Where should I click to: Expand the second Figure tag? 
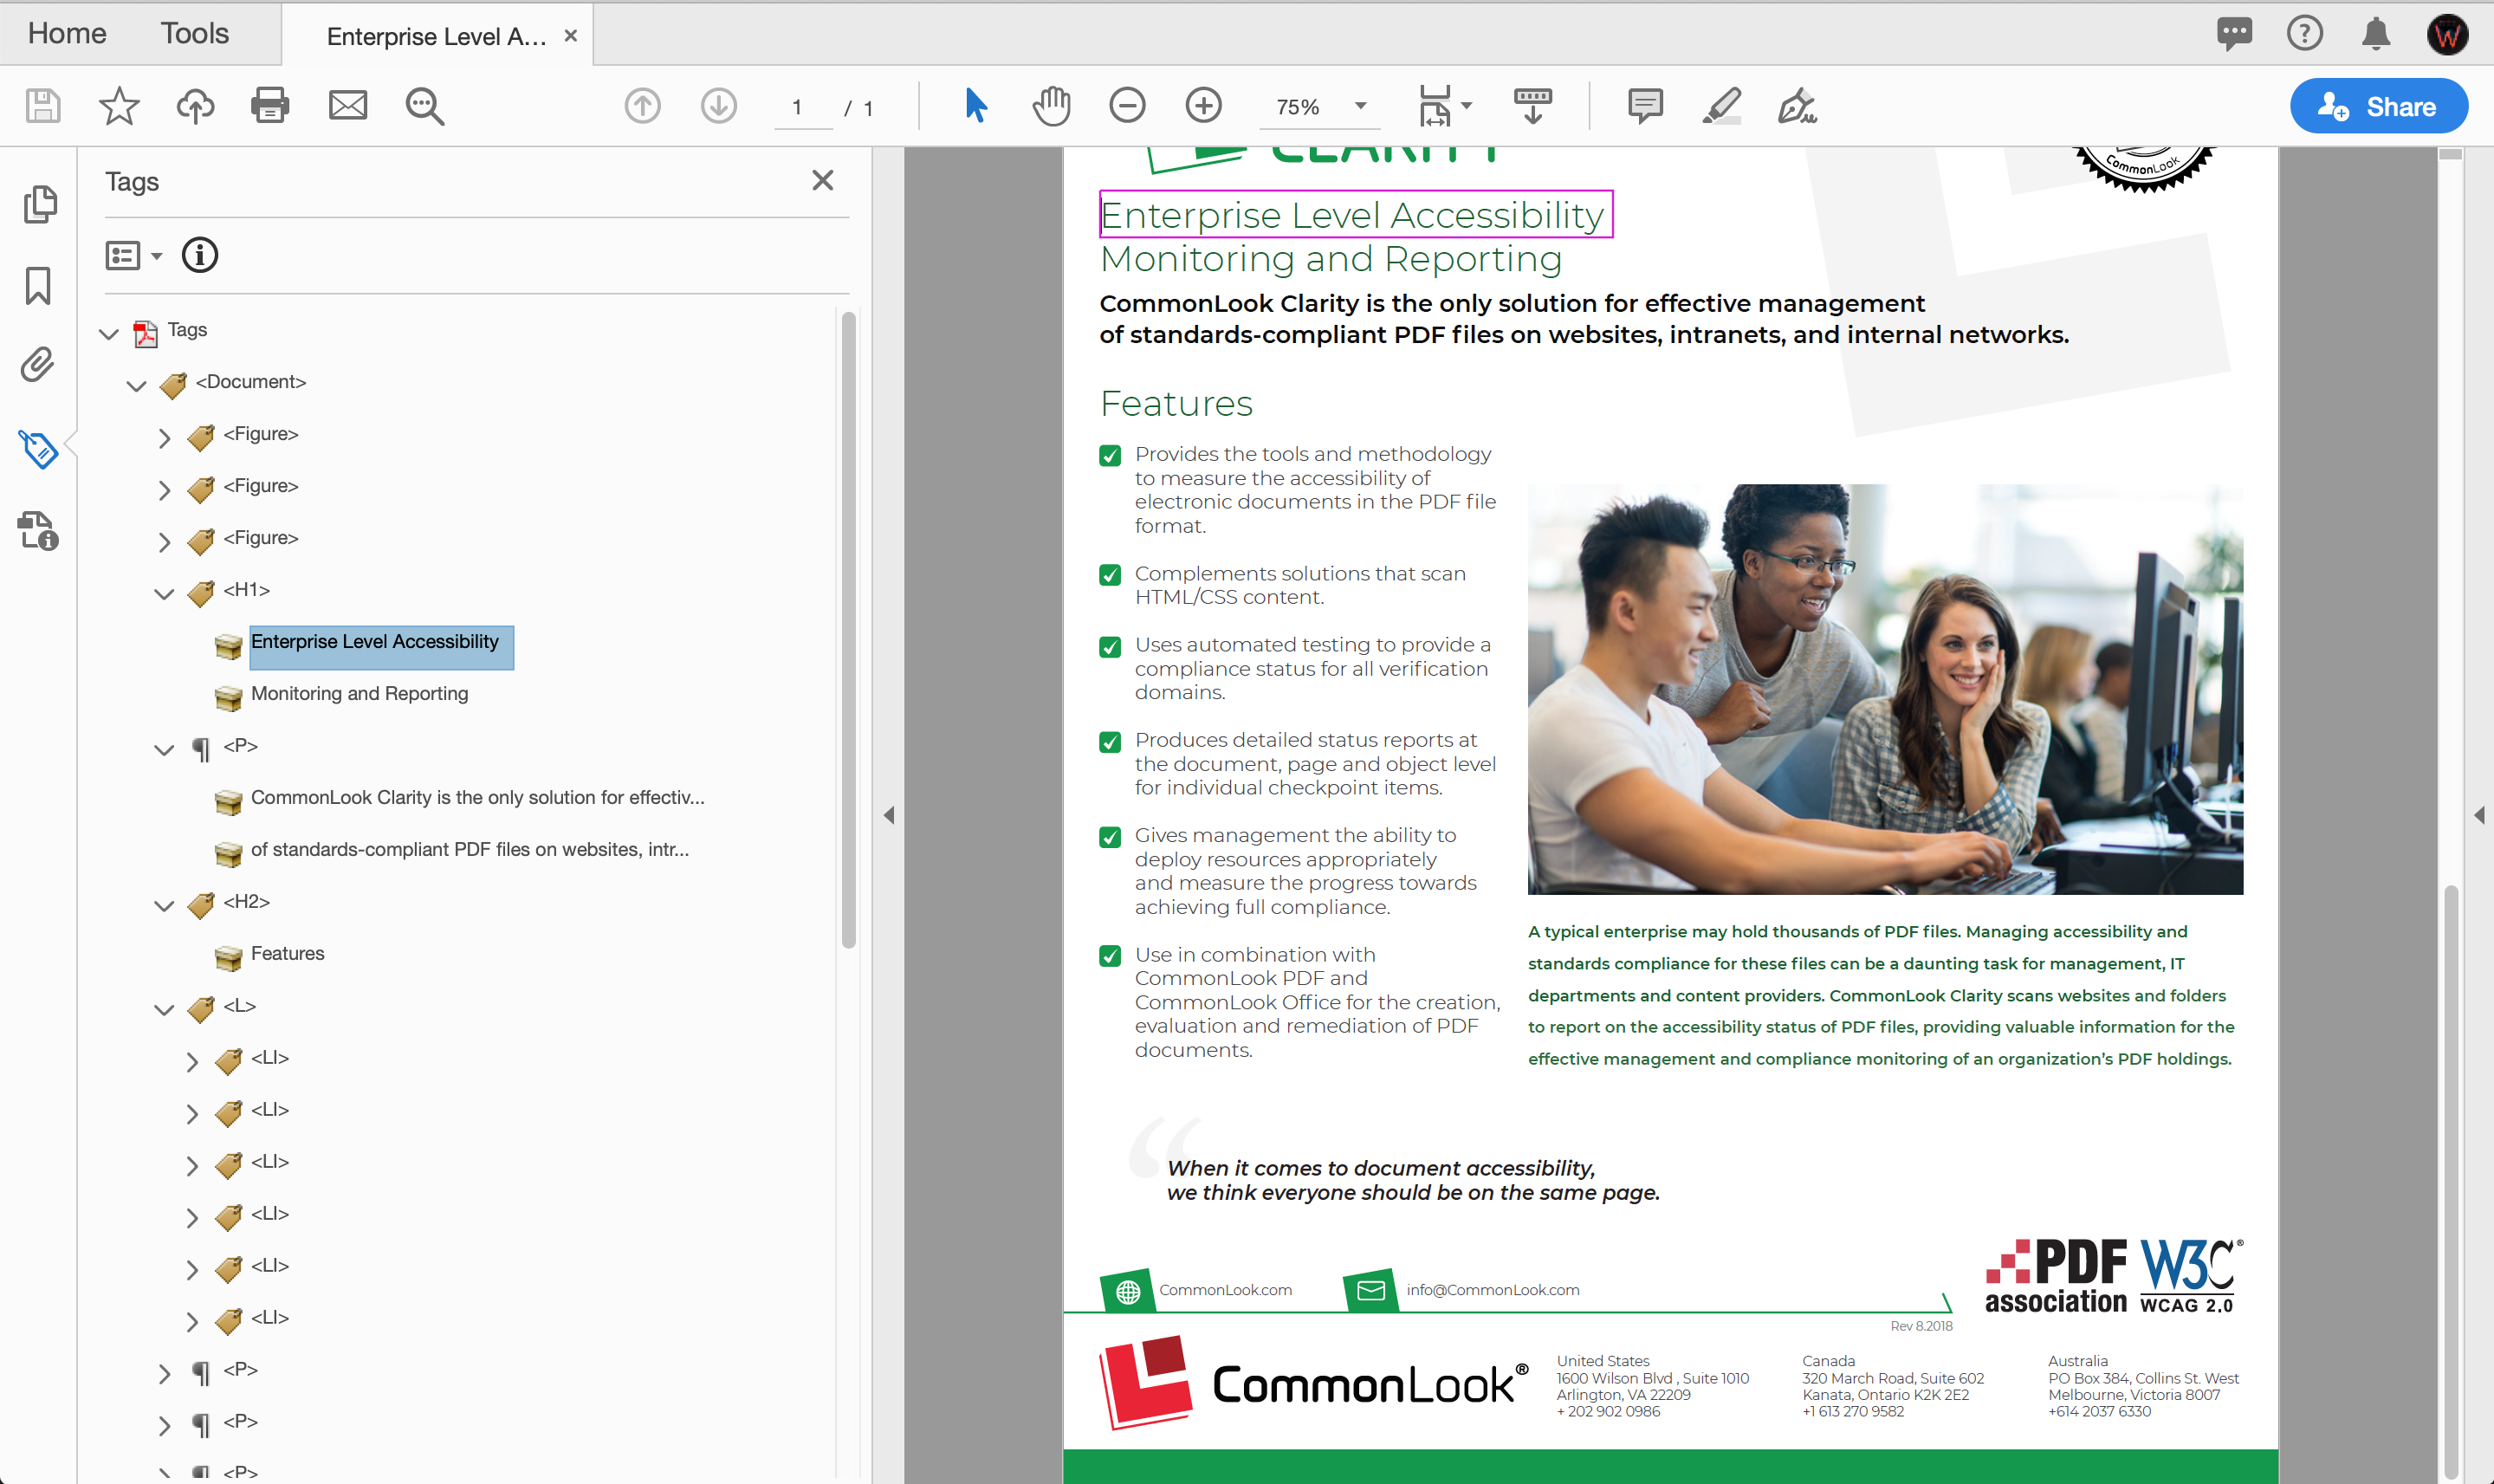[165, 489]
